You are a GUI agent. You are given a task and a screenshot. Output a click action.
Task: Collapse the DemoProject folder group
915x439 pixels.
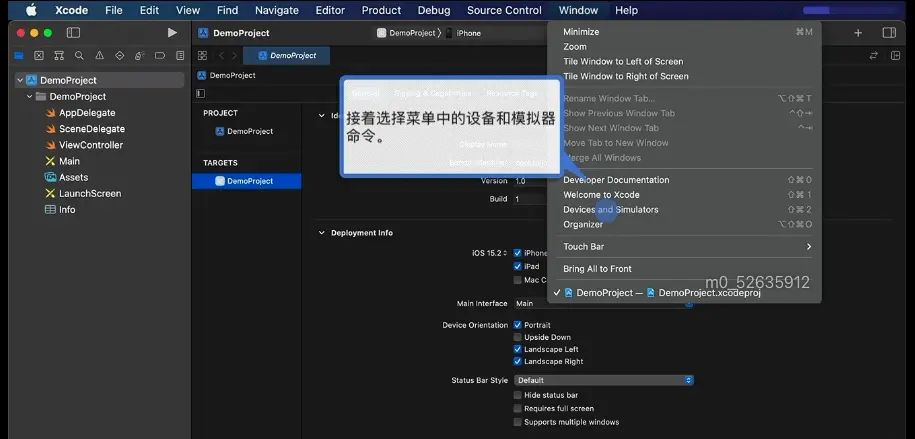tap(29, 96)
